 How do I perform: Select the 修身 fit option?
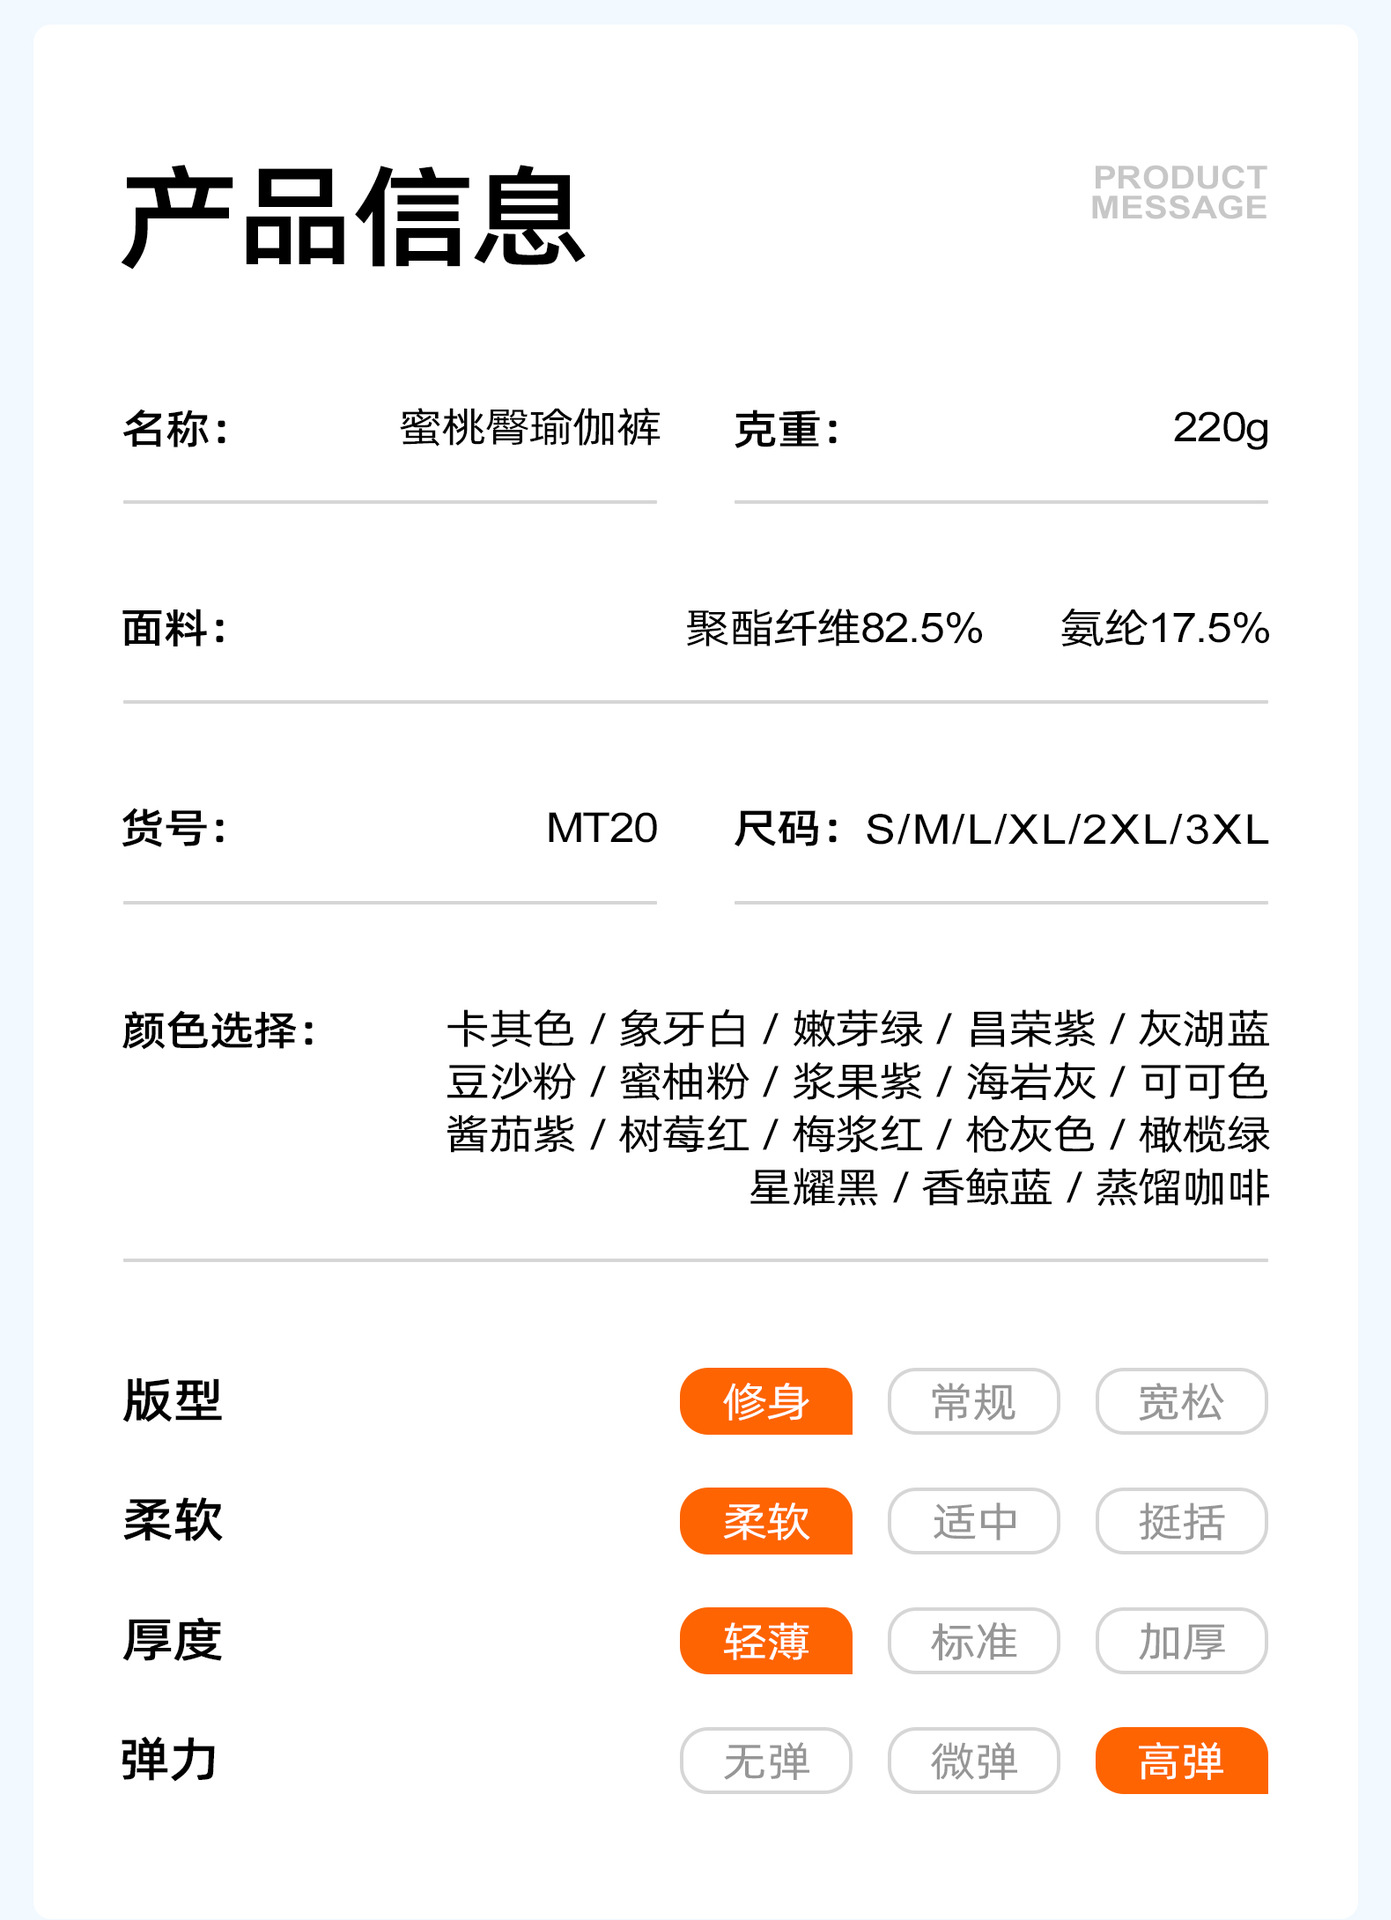point(766,1401)
